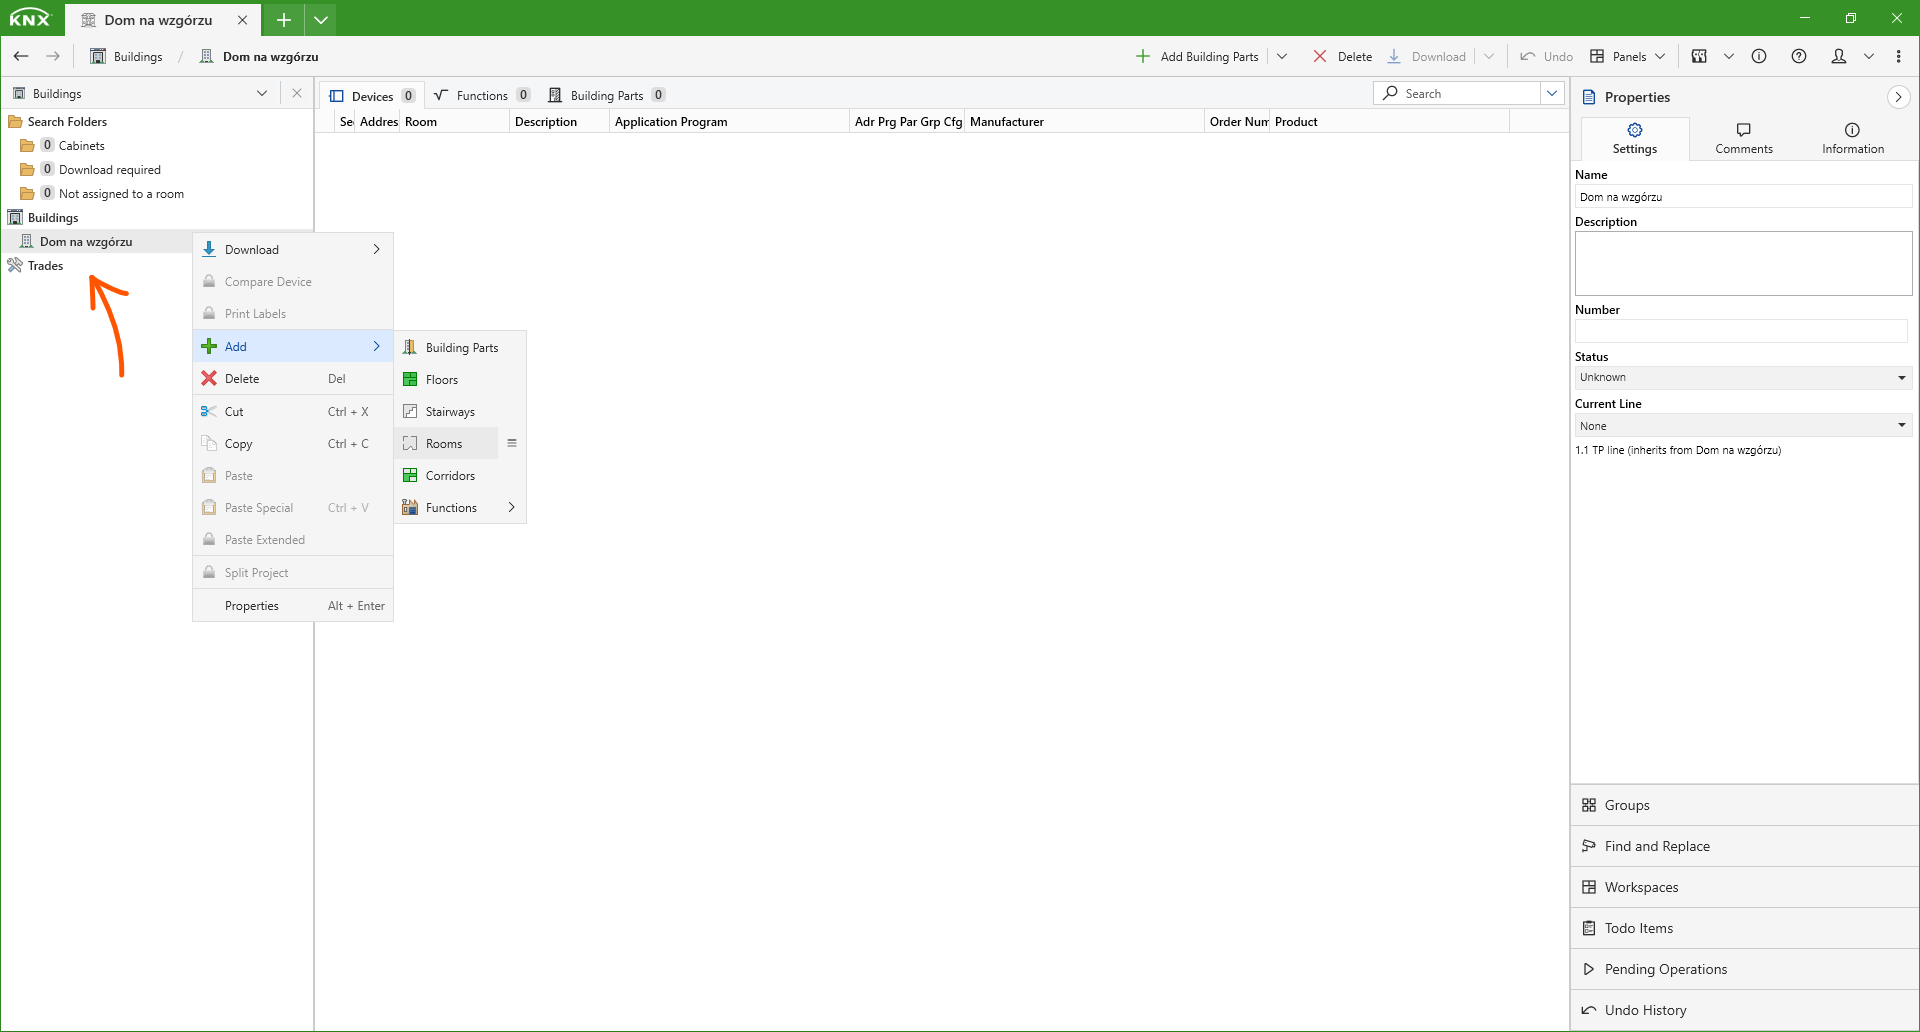Screen dimensions: 1920x1032
Task: Open a new tab with plus icon
Action: click(x=284, y=20)
